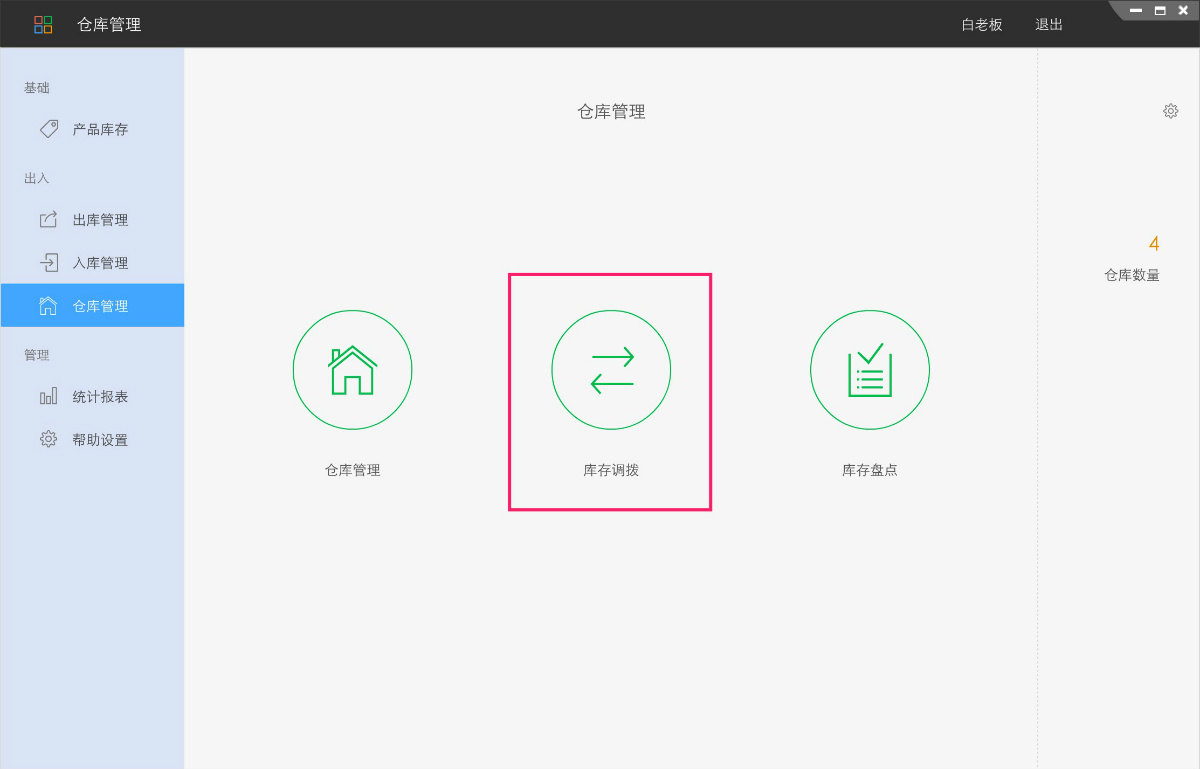Click the settings gear in the right panel
This screenshot has height=769, width=1200.
pyautogui.click(x=1170, y=111)
